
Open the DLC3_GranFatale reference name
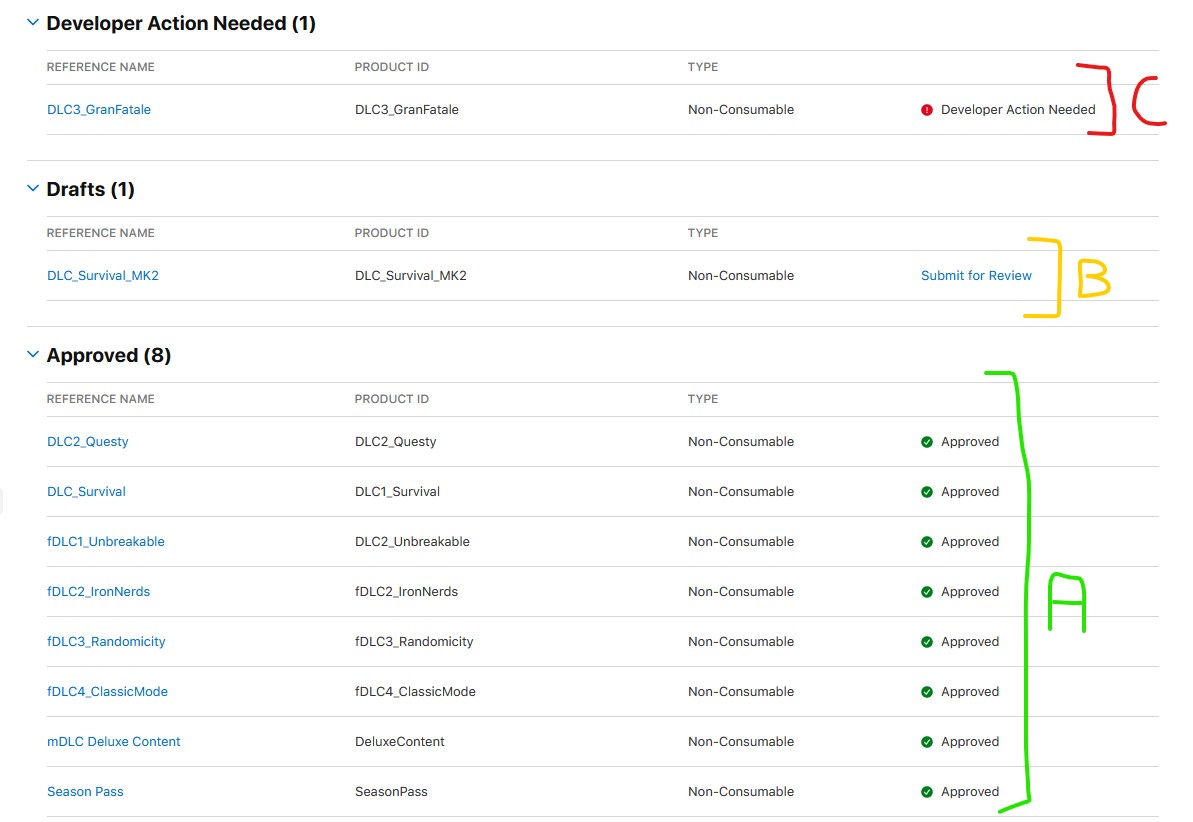pos(99,110)
